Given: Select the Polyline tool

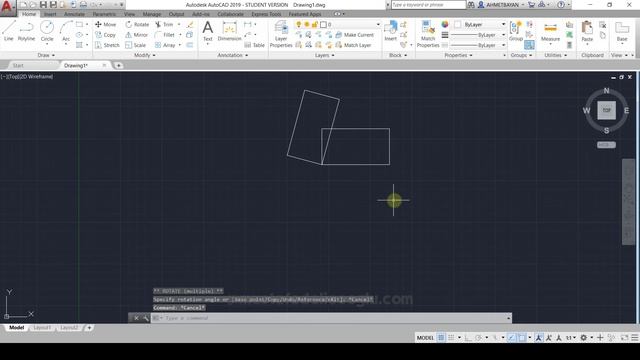Looking at the screenshot, I should (x=26, y=31).
